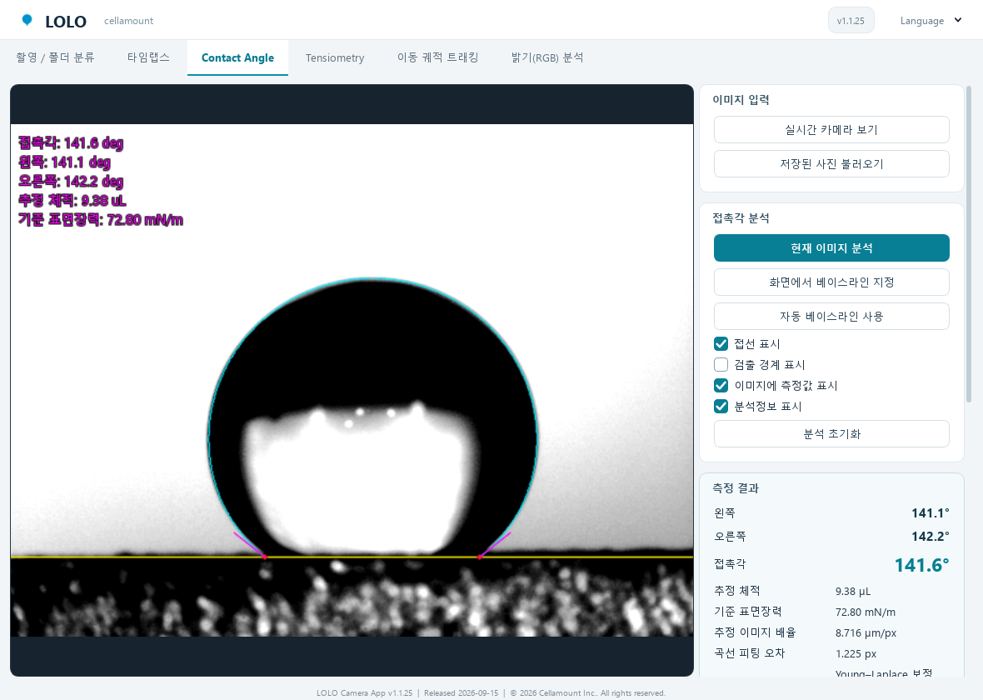Select the Contact Angle tab
The height and width of the screenshot is (700, 983).
coord(238,58)
